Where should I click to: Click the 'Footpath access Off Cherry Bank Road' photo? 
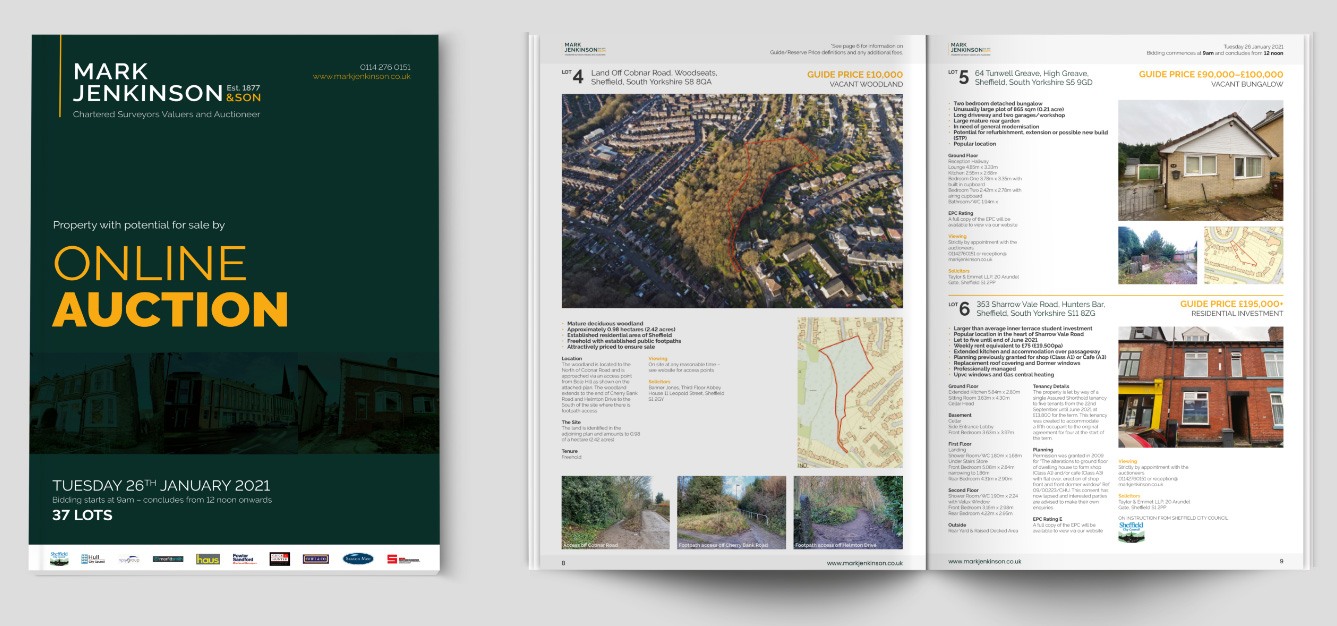click(x=732, y=512)
